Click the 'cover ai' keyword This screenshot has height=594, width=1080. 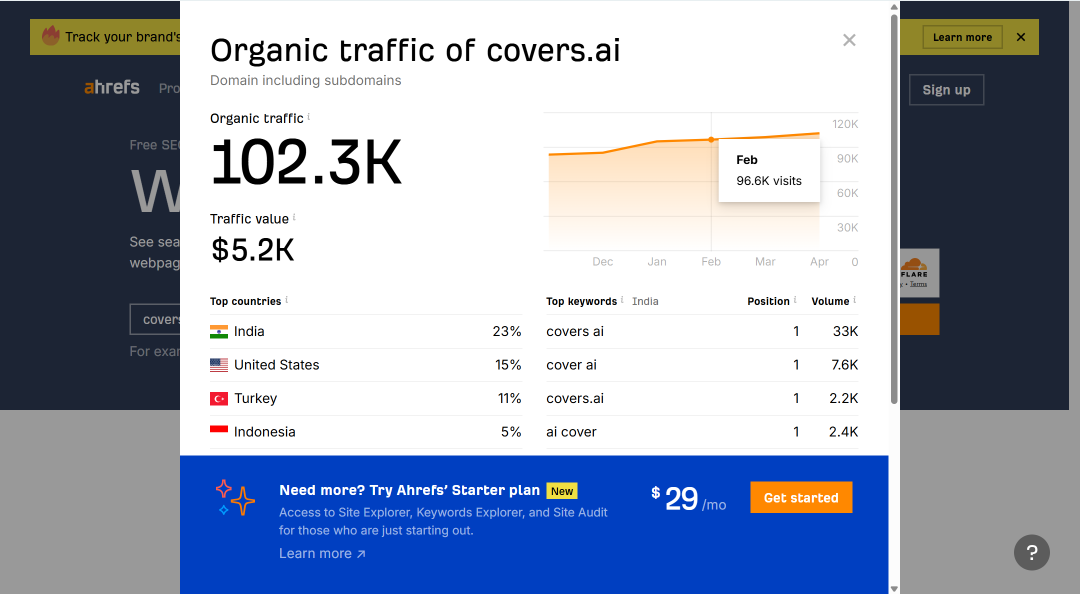pos(572,365)
